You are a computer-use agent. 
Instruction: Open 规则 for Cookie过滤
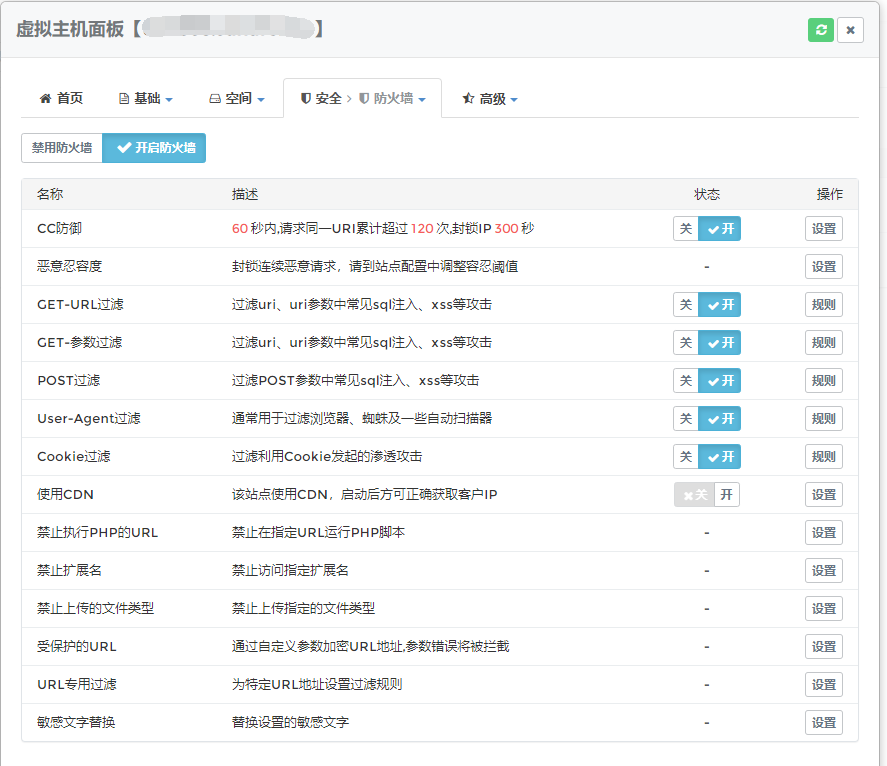[x=824, y=456]
